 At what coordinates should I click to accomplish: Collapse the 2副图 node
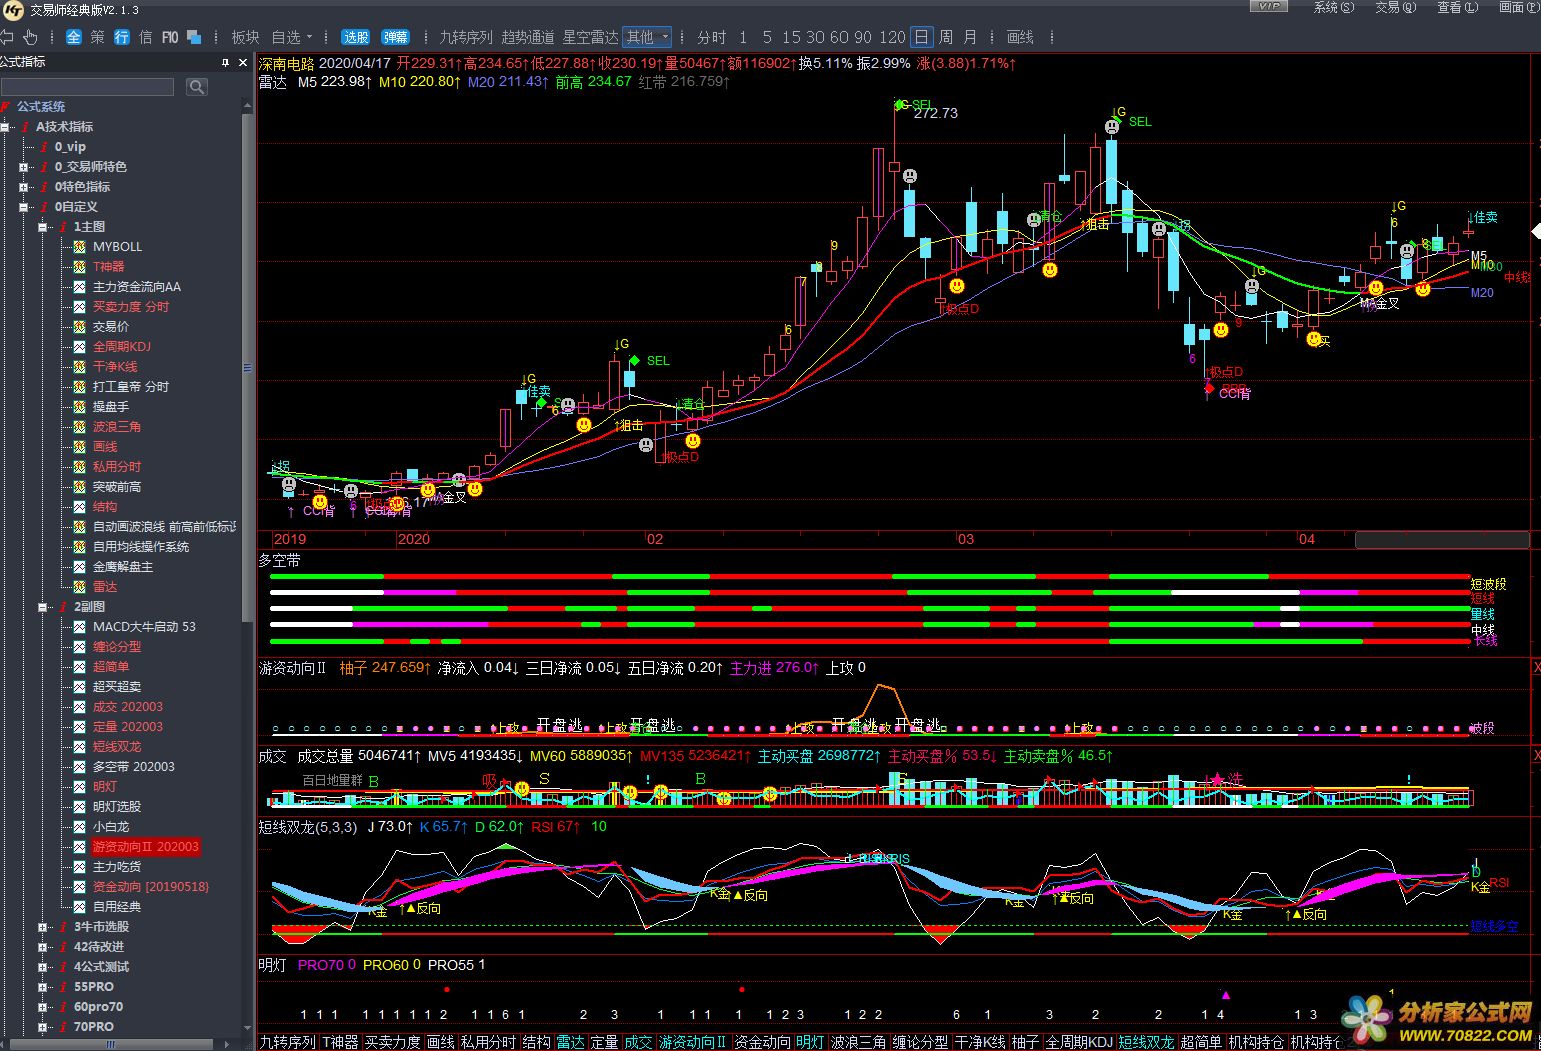pyautogui.click(x=42, y=607)
